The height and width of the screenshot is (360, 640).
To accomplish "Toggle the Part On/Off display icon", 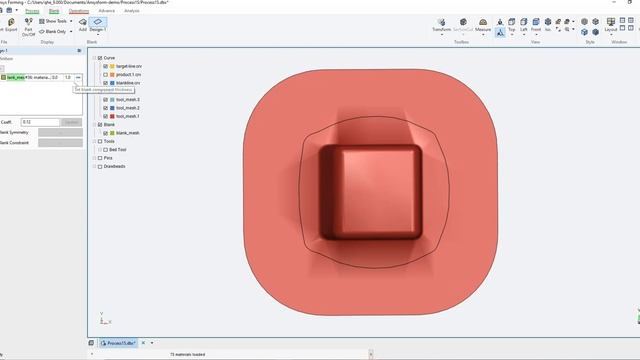I will [29, 22].
